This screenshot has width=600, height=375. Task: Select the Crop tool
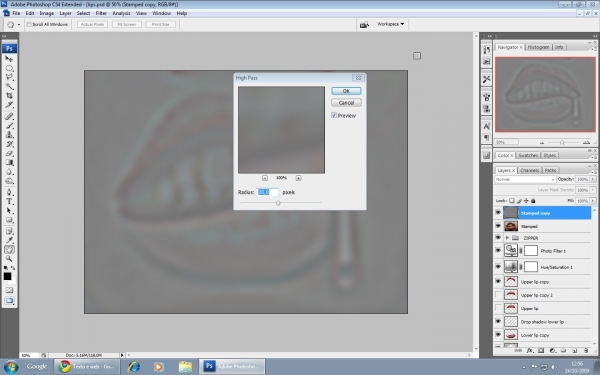tap(10, 96)
